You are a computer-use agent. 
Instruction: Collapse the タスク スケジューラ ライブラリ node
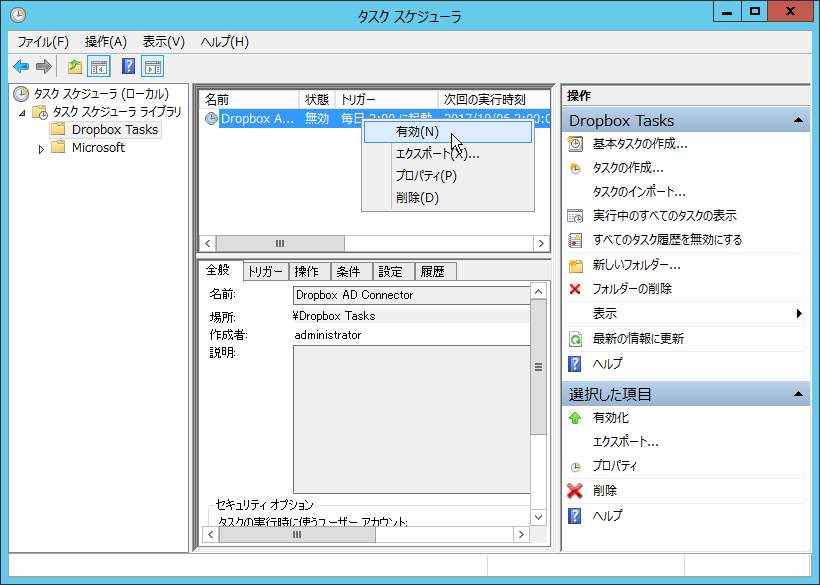click(22, 112)
